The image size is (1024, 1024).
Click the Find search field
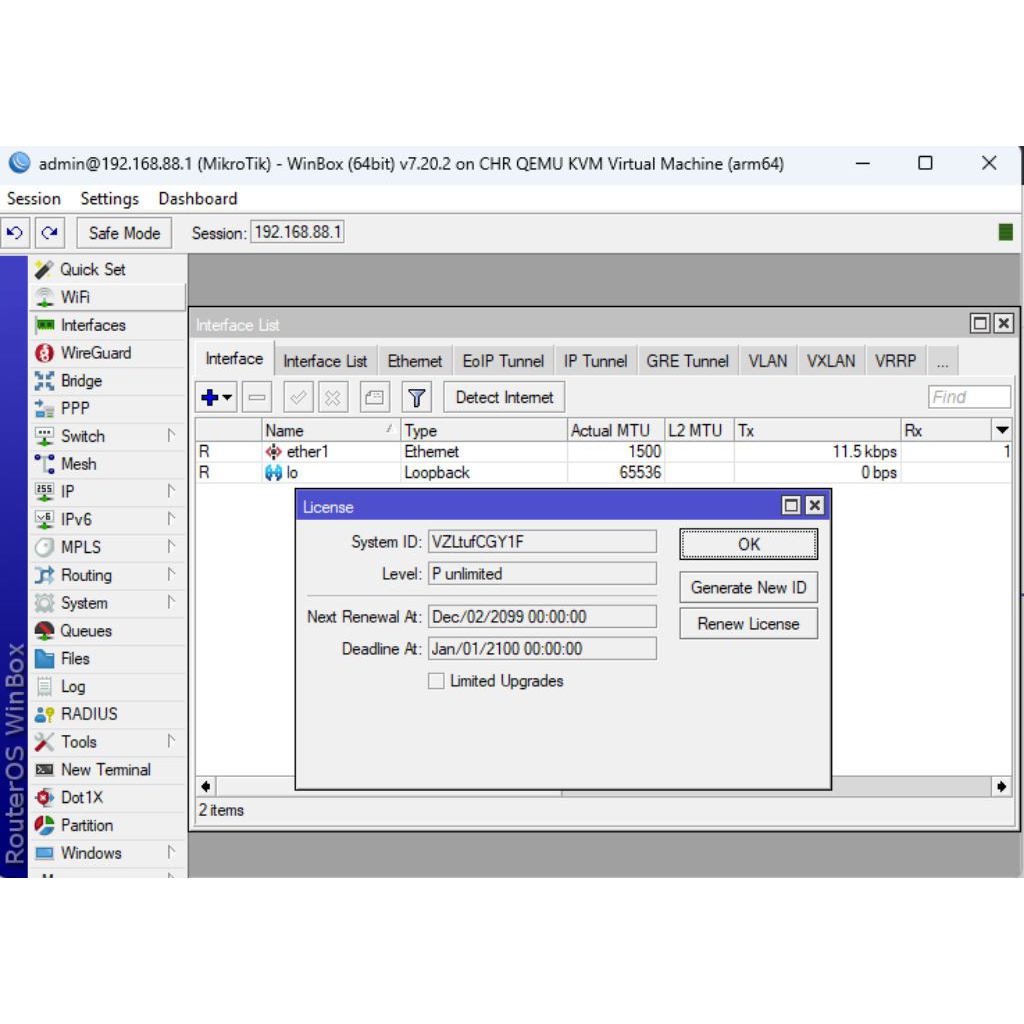968,396
